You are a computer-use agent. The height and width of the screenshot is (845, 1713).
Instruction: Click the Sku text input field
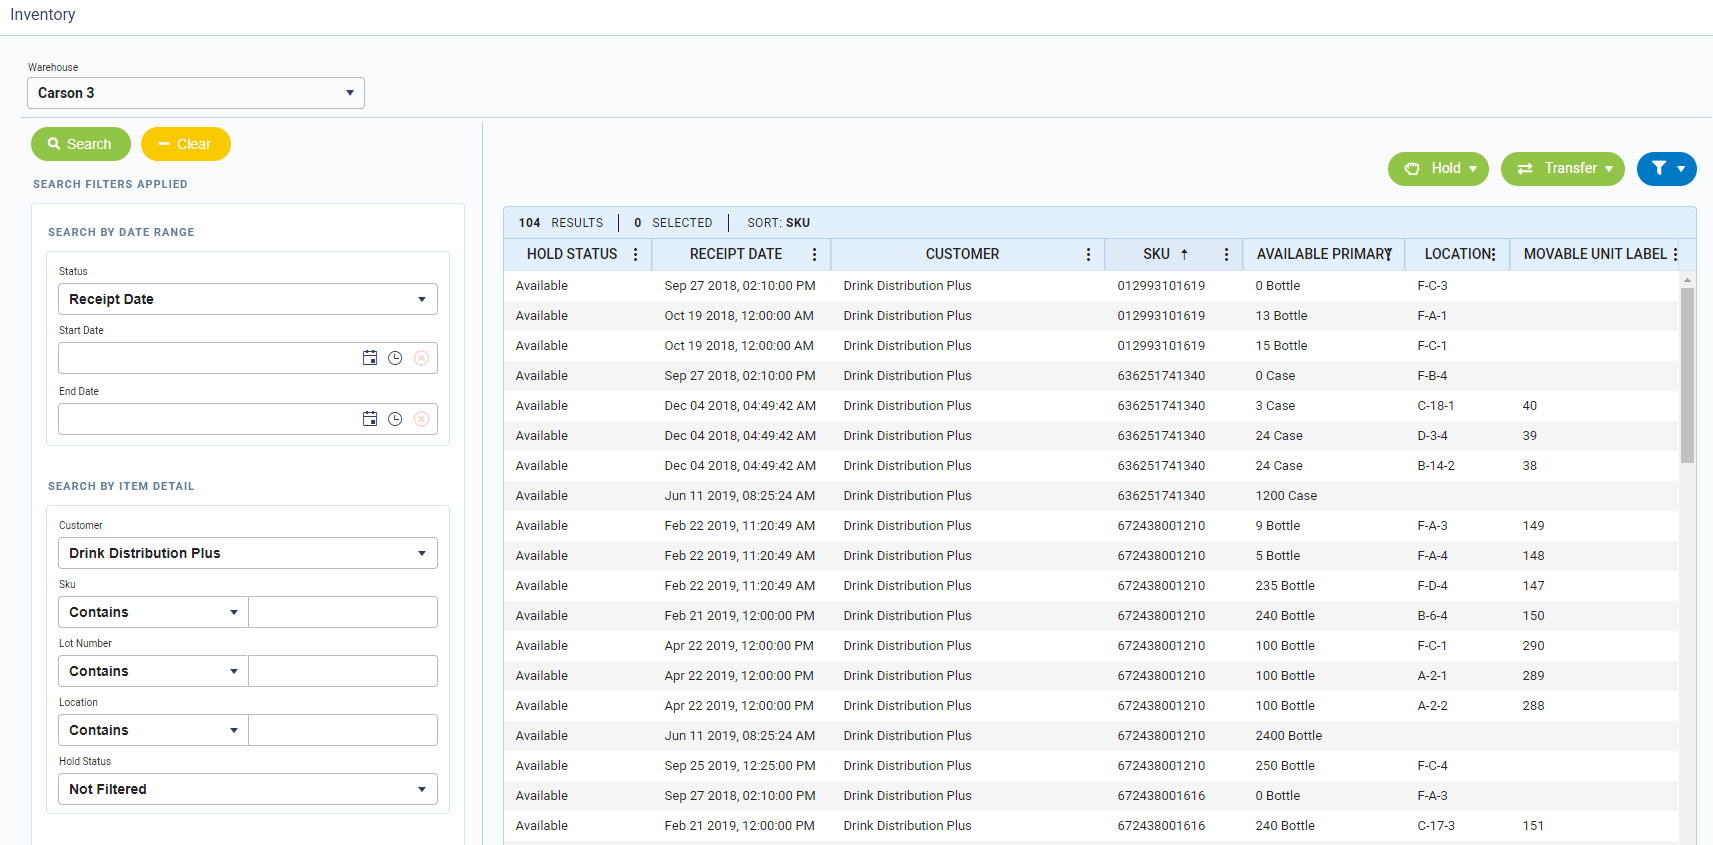click(342, 612)
